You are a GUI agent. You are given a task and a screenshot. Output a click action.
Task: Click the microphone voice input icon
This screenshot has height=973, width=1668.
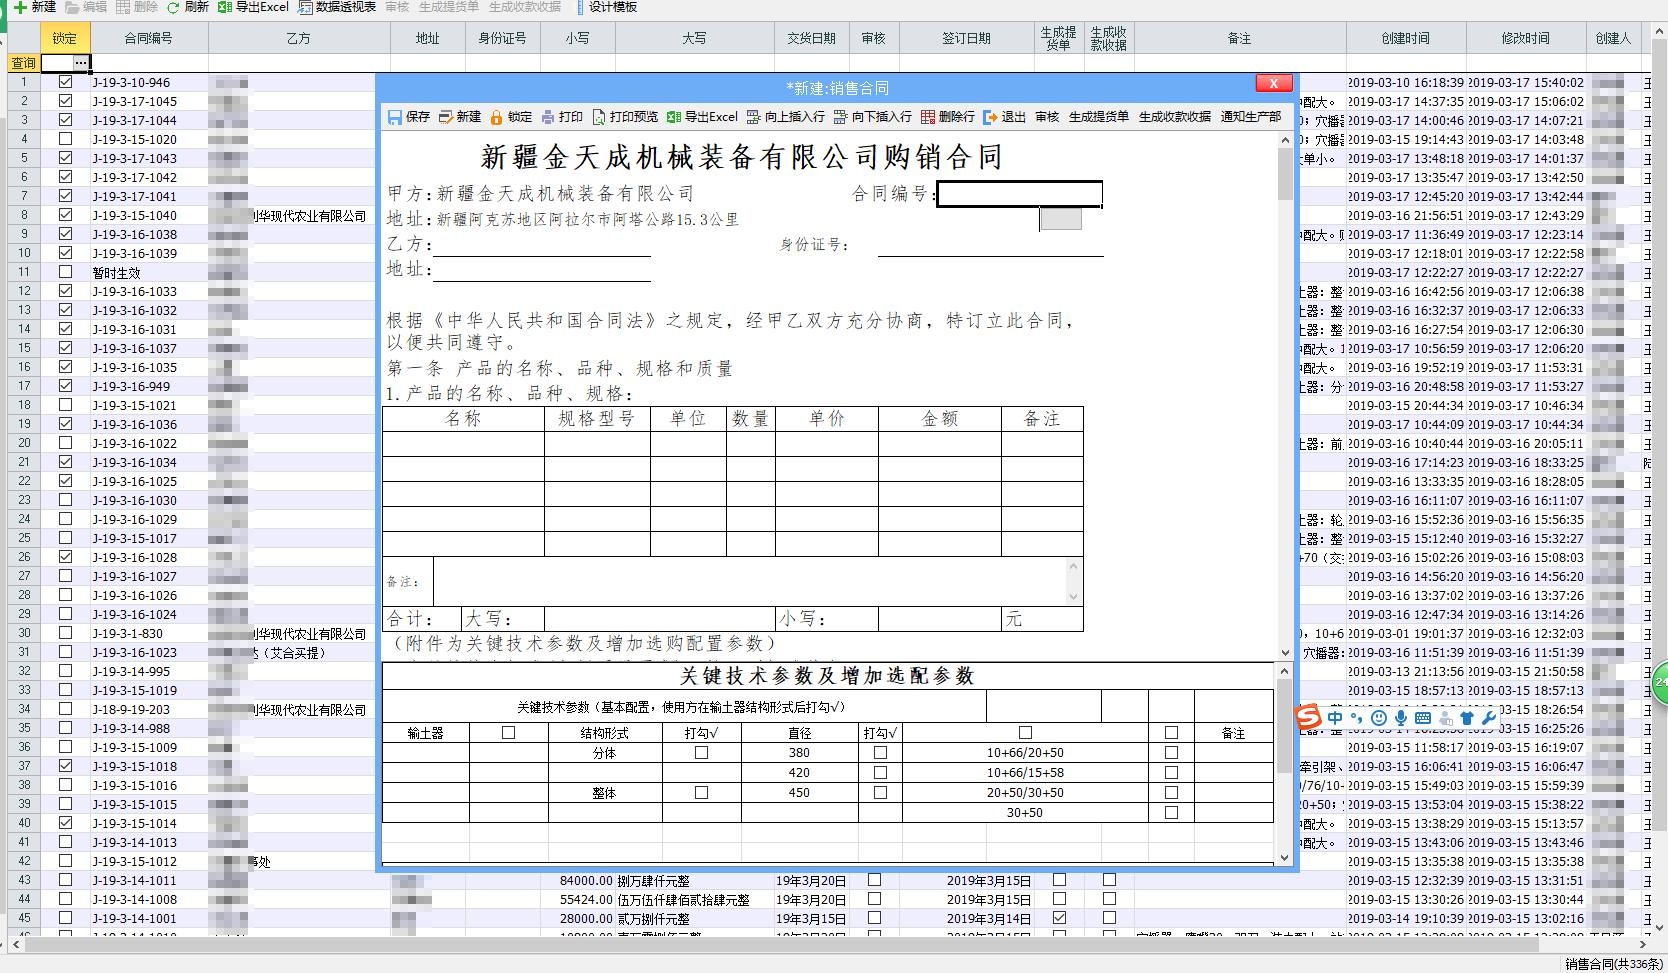1401,718
